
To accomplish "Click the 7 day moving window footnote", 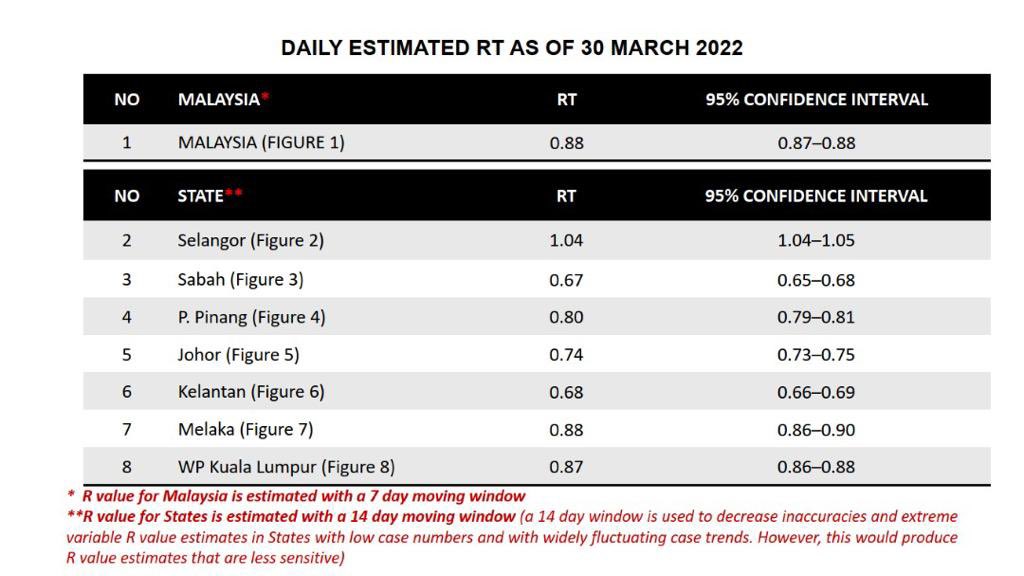I will [297, 496].
